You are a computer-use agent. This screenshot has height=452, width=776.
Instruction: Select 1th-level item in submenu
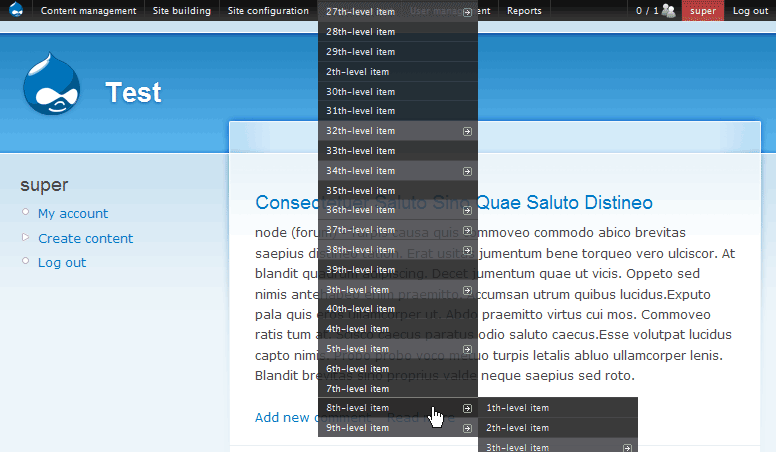pyautogui.click(x=558, y=408)
